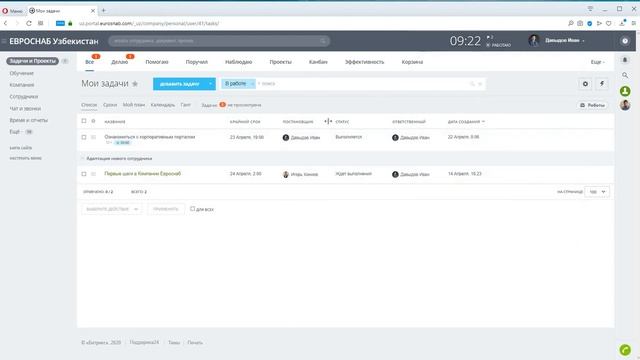The width and height of the screenshot is (640, 360).
Task: Click the search magnifier in right sidebar
Action: click(x=625, y=75)
